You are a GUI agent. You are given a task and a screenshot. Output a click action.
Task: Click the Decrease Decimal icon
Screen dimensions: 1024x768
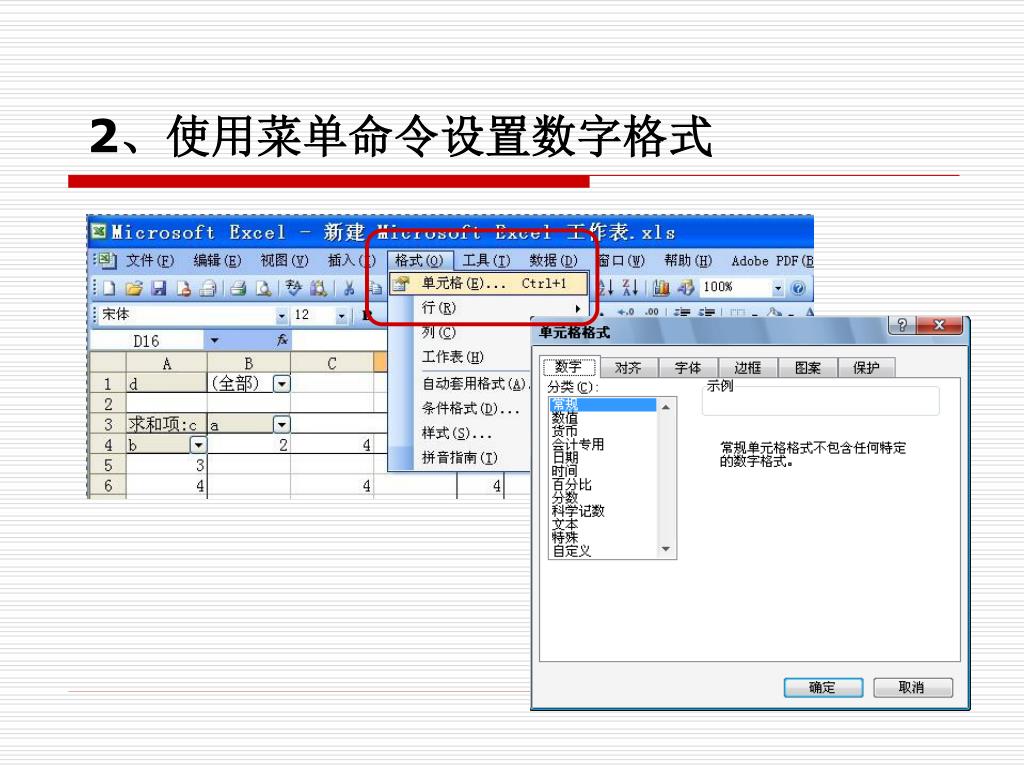coord(651,312)
